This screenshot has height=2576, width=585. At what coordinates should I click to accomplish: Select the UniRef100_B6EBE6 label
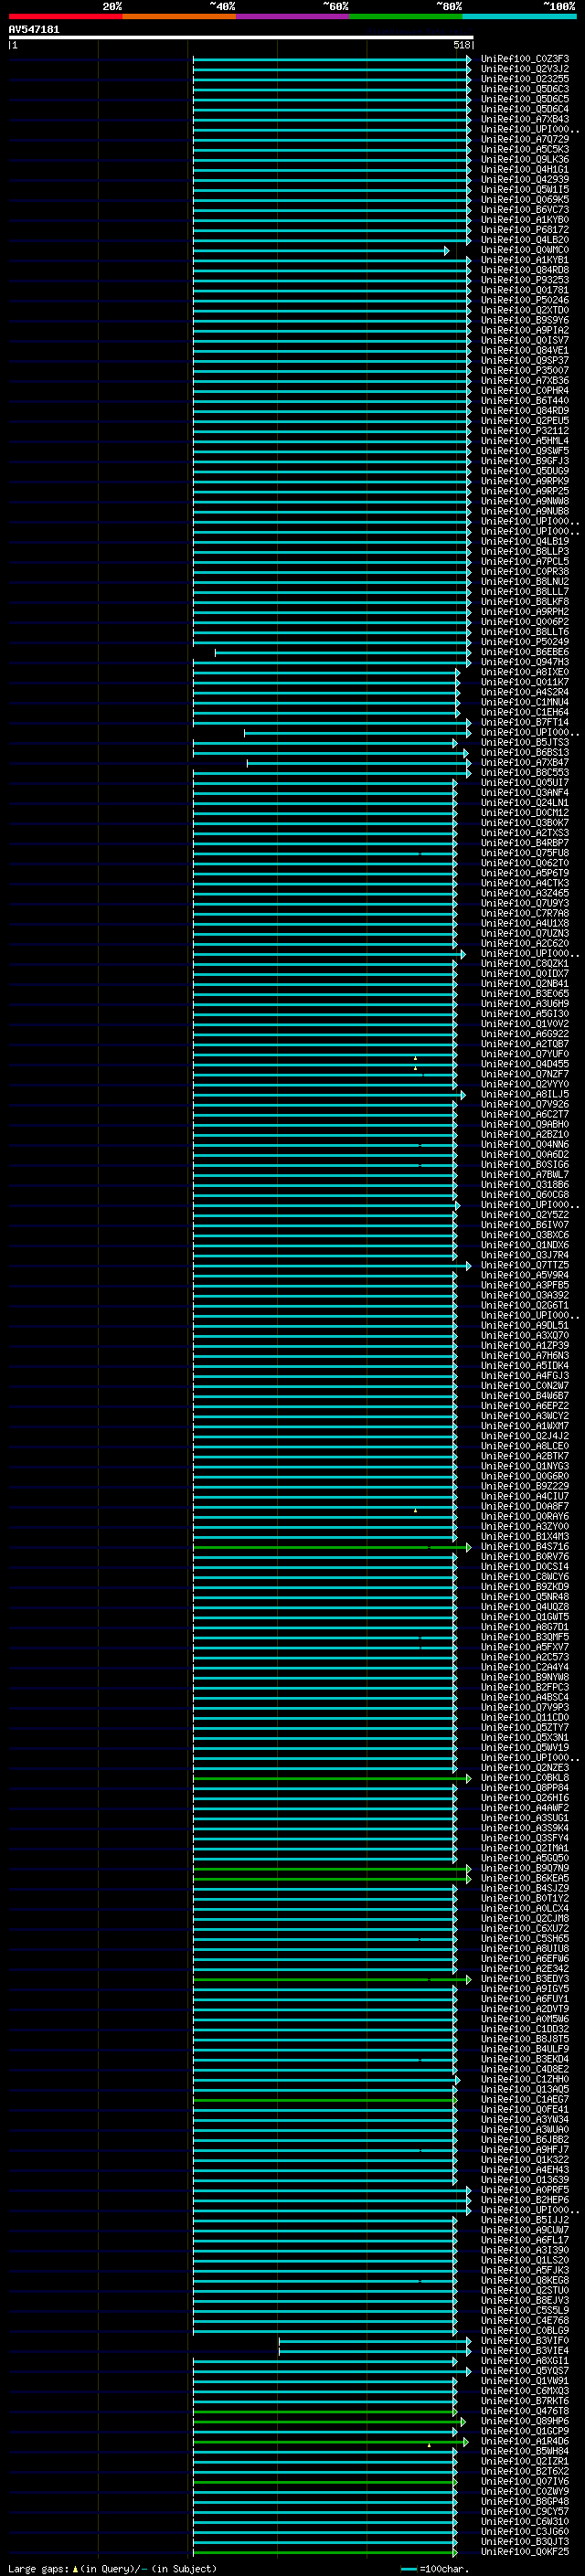525,652
